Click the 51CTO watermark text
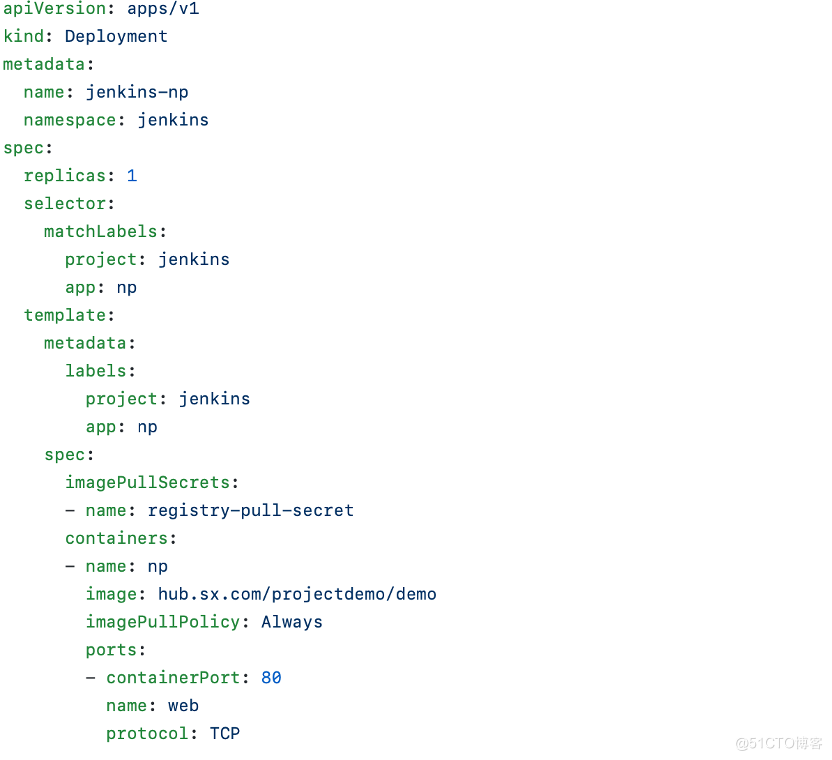 [778, 743]
